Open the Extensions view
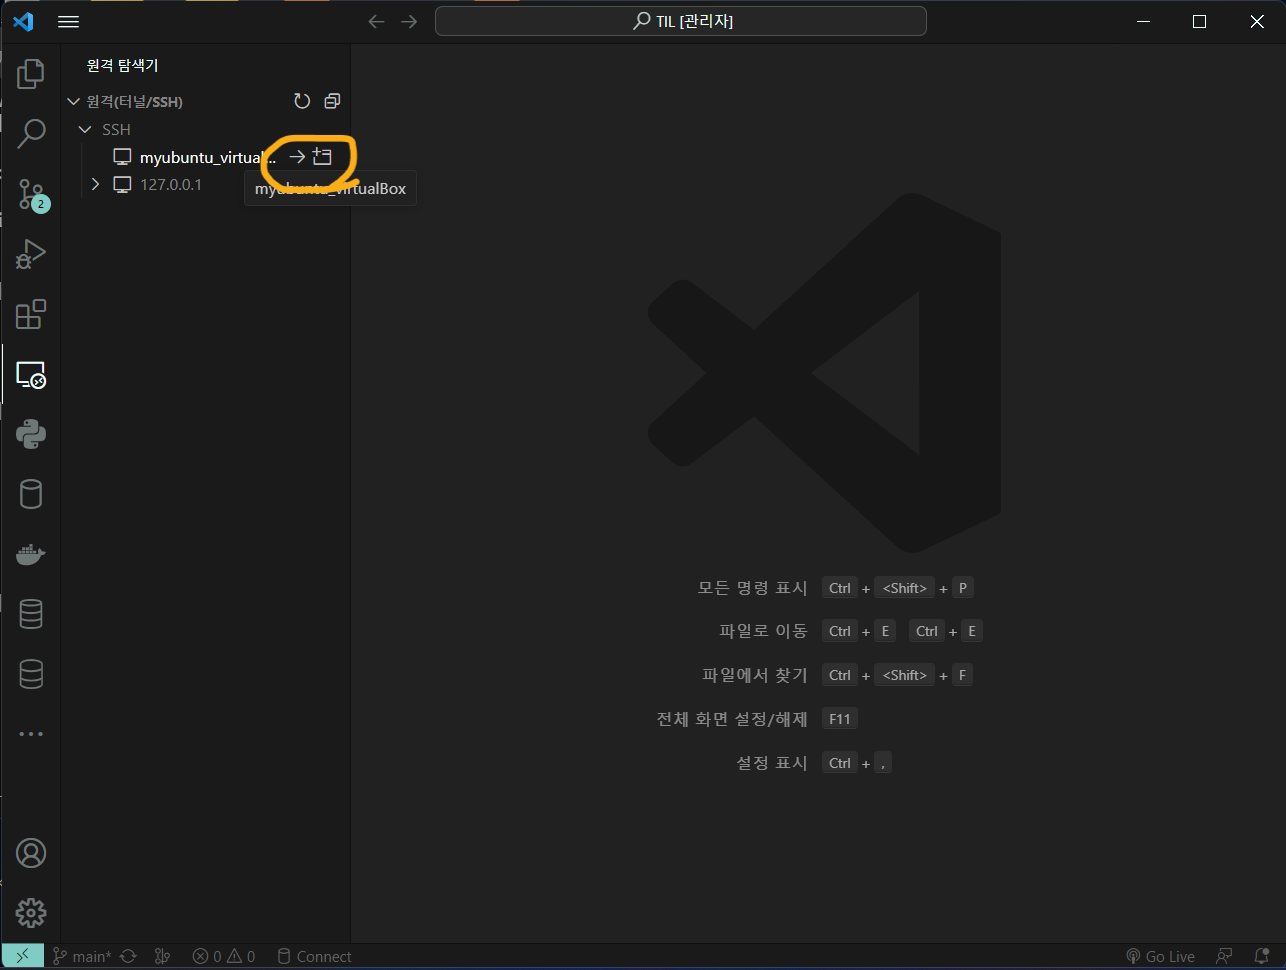This screenshot has width=1286, height=970. (x=31, y=314)
